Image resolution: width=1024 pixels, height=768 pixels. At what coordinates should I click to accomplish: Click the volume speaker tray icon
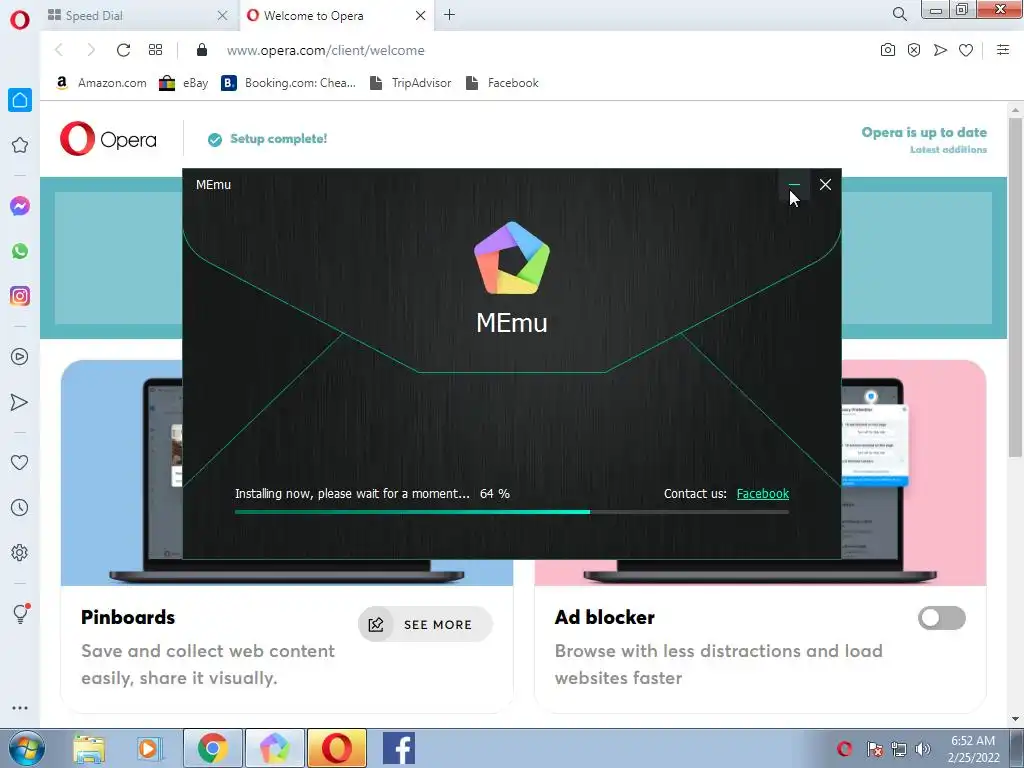point(923,749)
